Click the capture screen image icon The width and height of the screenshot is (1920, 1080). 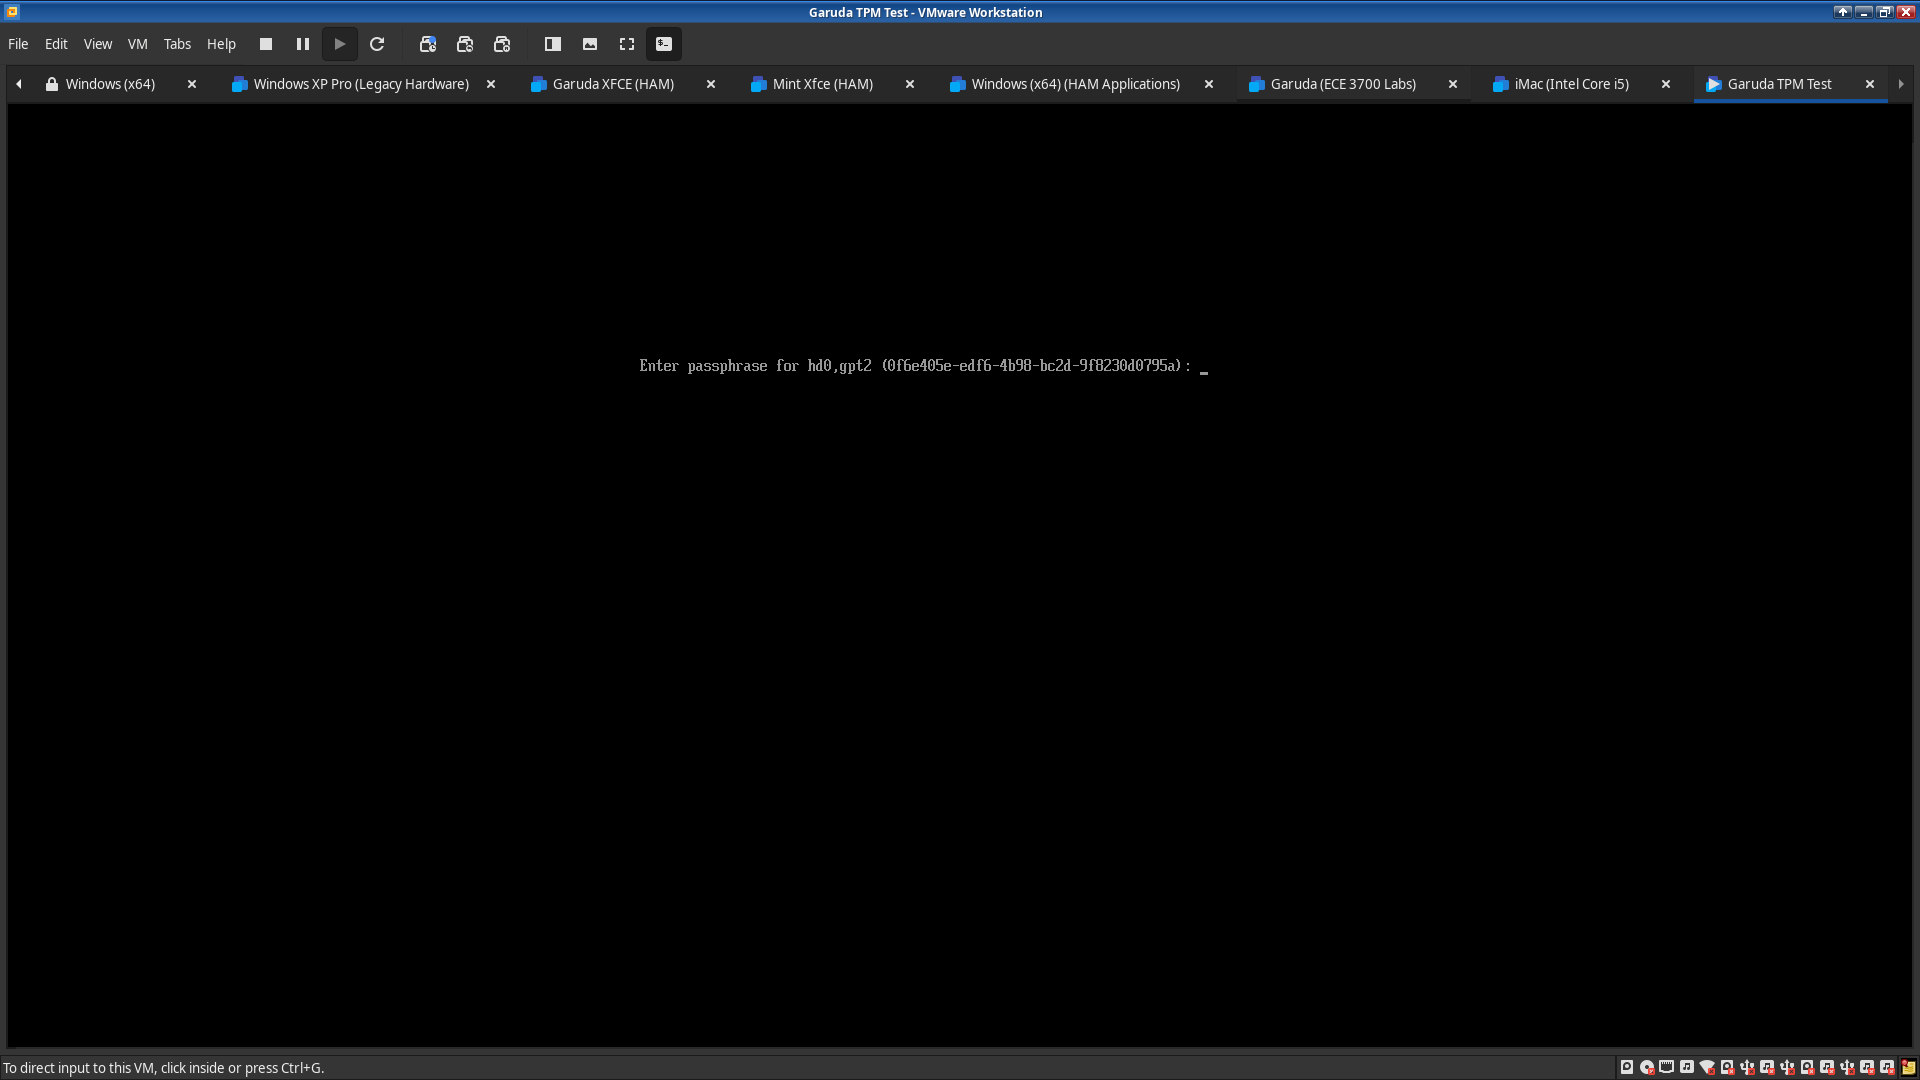[x=590, y=44]
